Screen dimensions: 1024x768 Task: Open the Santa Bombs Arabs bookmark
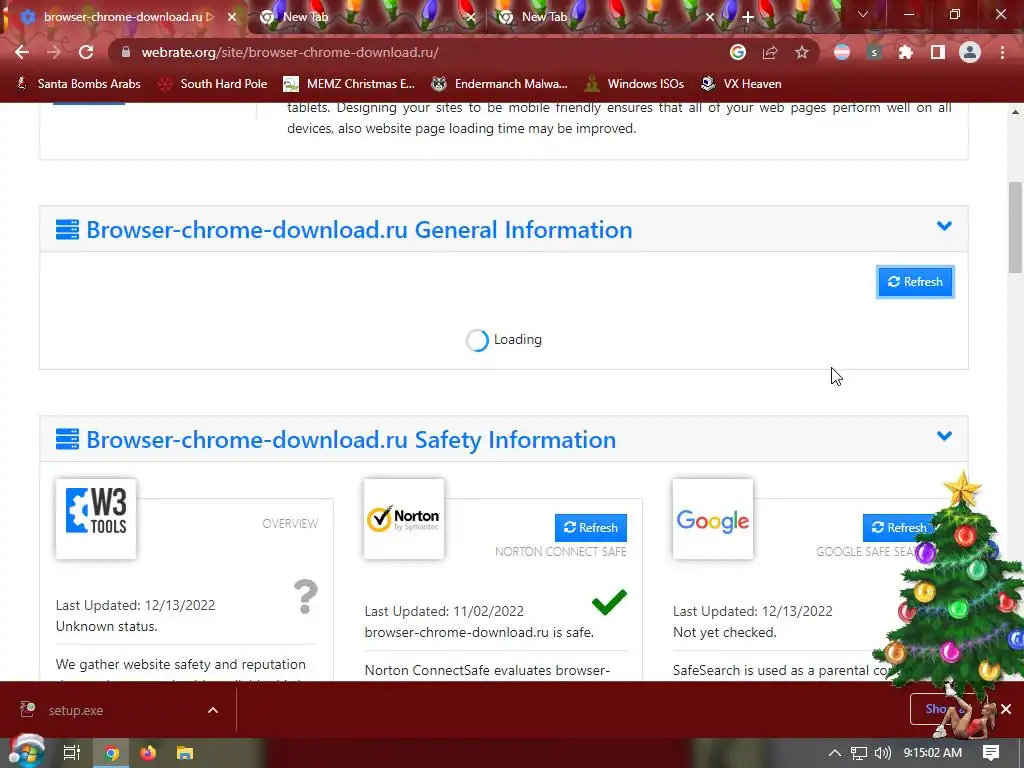point(78,84)
